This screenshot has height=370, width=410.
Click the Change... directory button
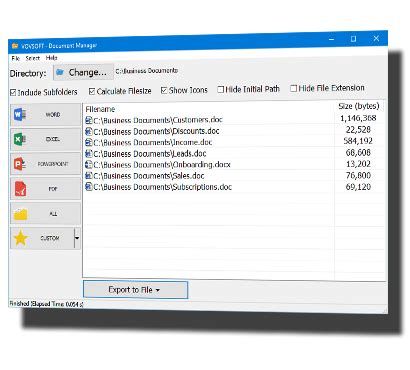click(x=83, y=72)
